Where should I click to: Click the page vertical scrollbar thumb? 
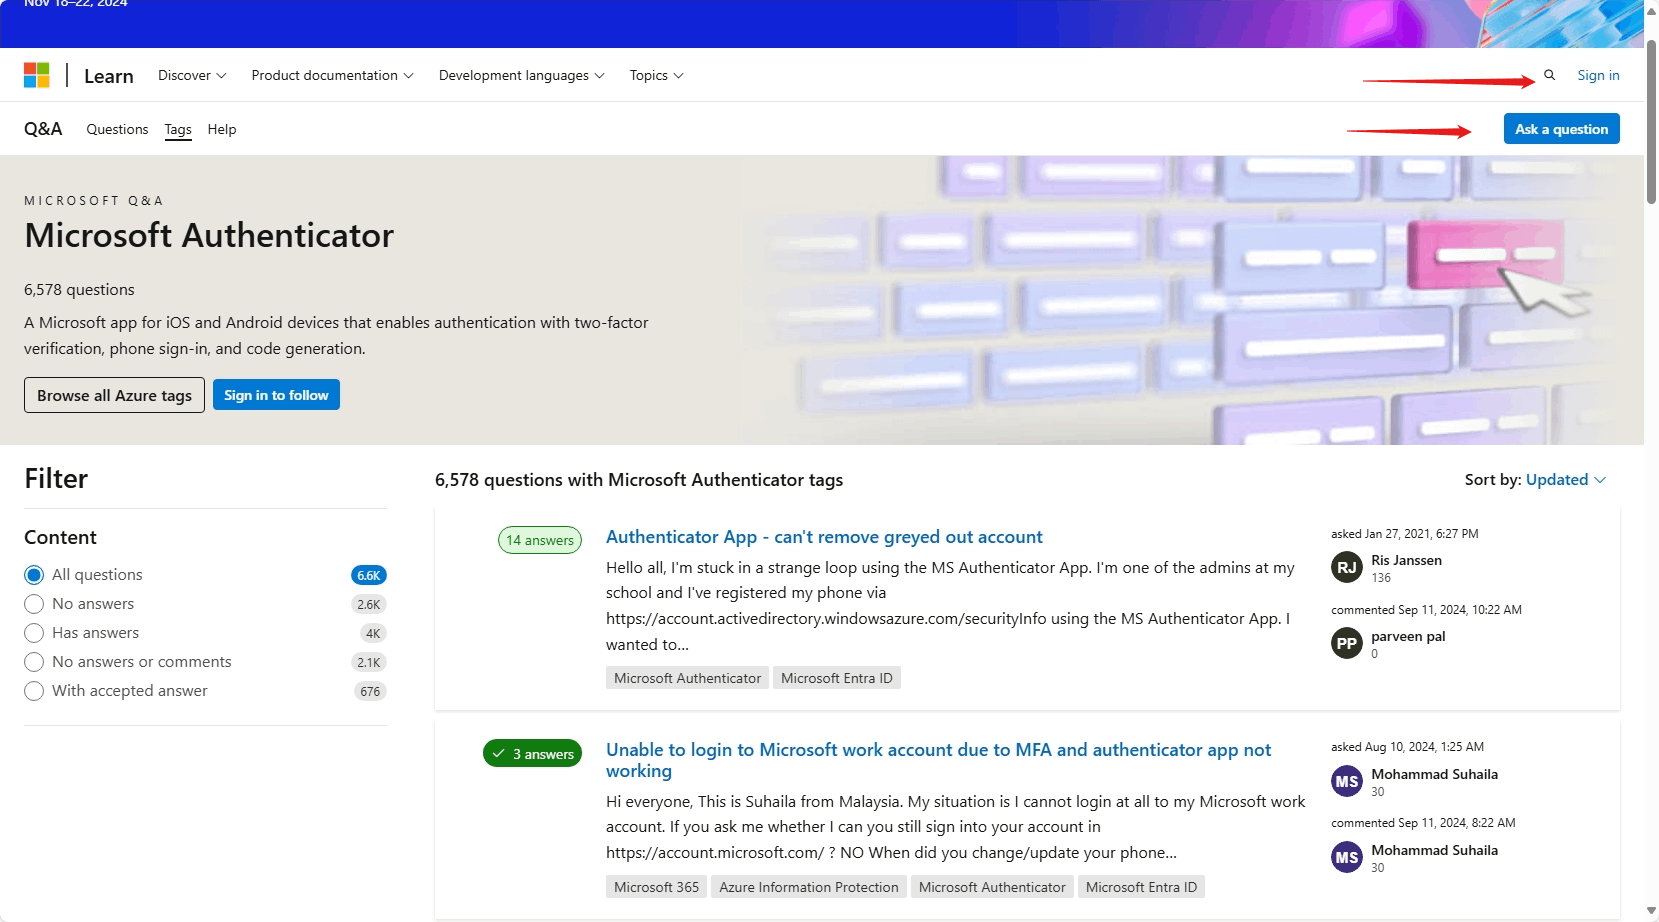pos(1651,122)
